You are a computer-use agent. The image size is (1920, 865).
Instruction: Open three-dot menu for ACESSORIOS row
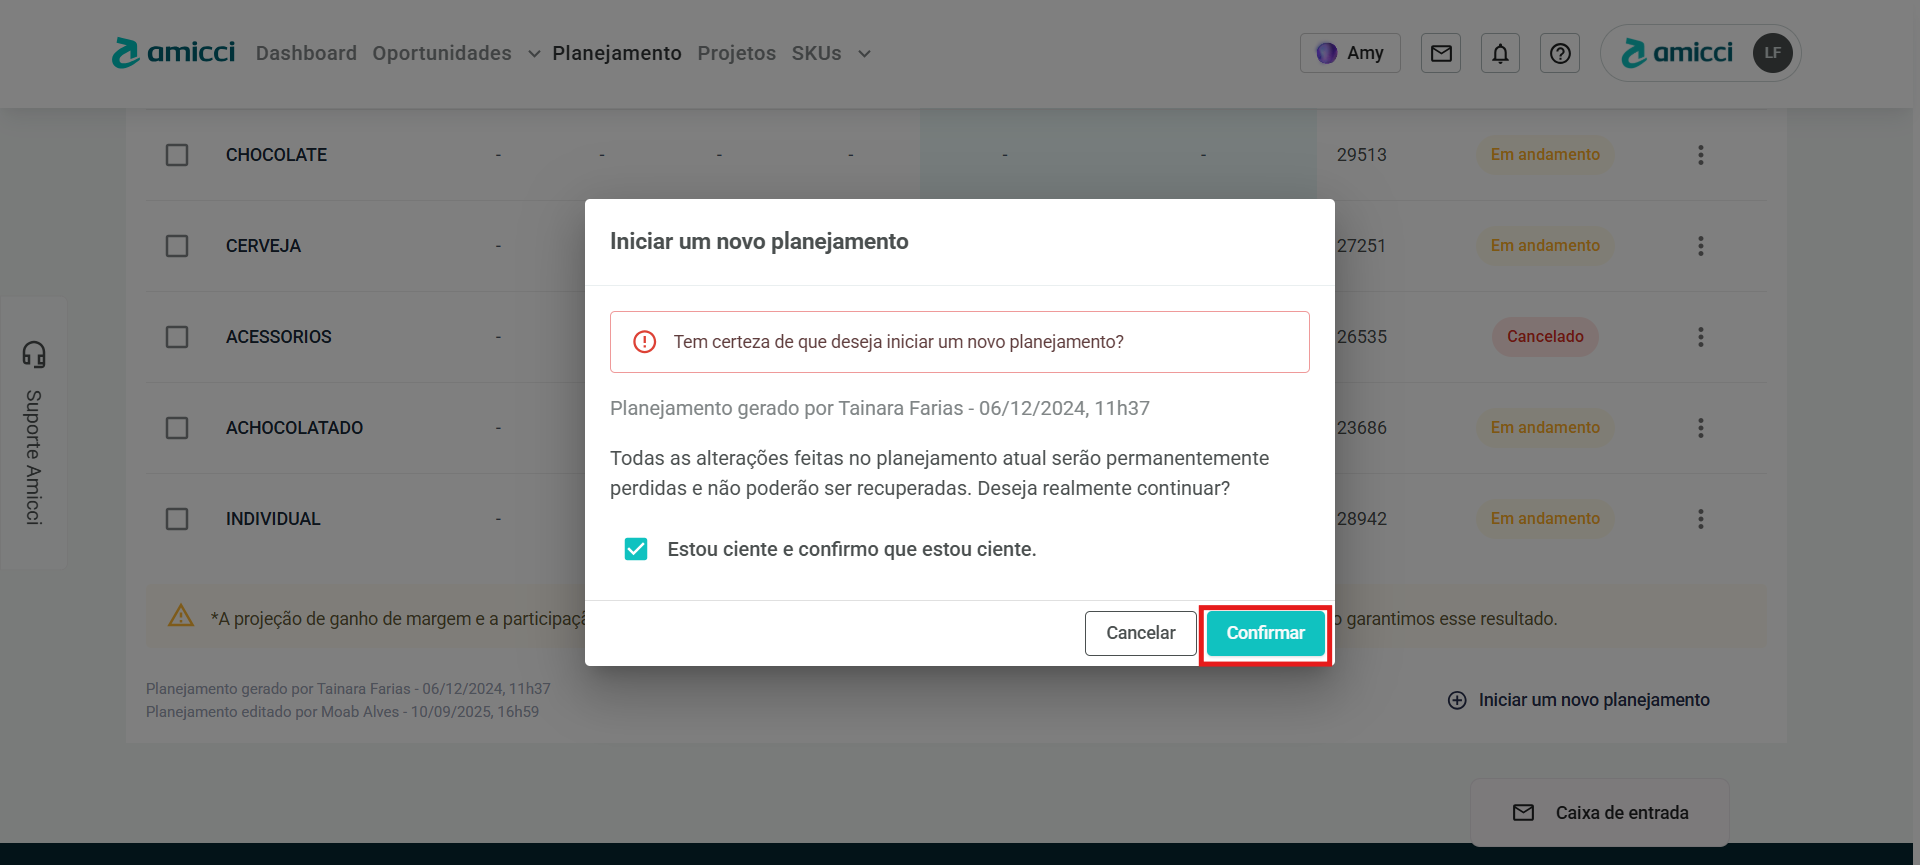pyautogui.click(x=1700, y=337)
